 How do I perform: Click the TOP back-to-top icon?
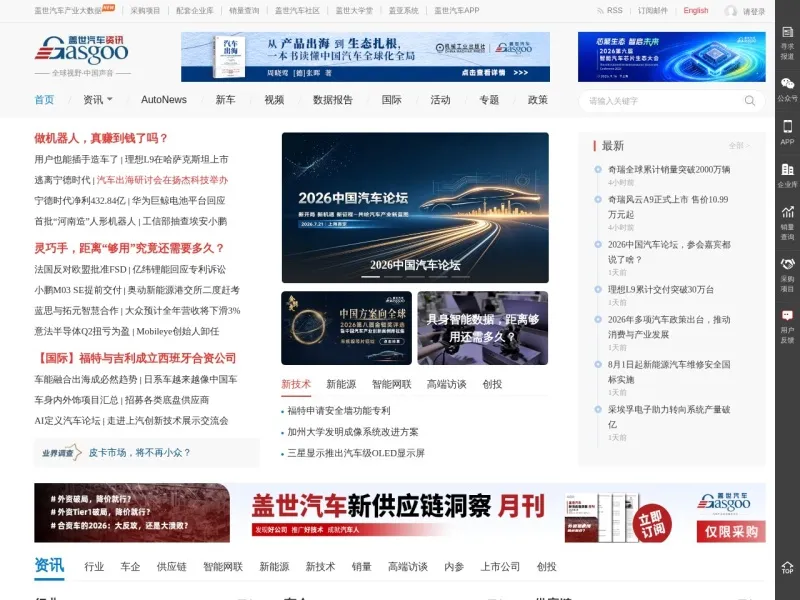click(x=787, y=567)
